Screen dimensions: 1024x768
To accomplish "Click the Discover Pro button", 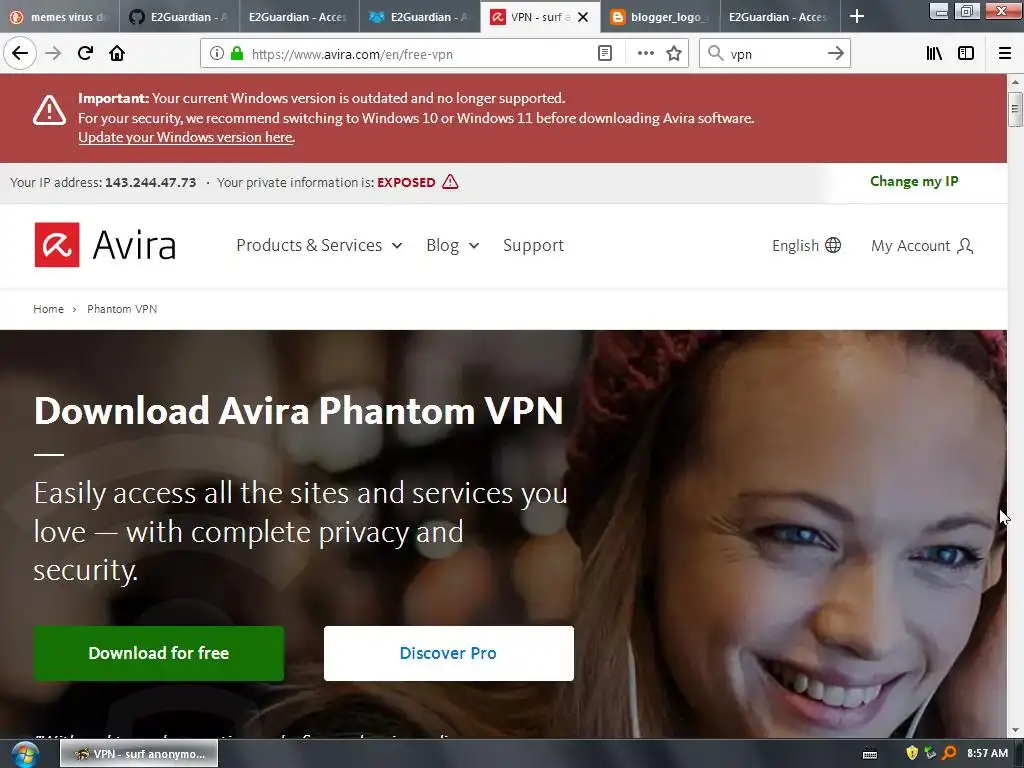I will (x=449, y=653).
